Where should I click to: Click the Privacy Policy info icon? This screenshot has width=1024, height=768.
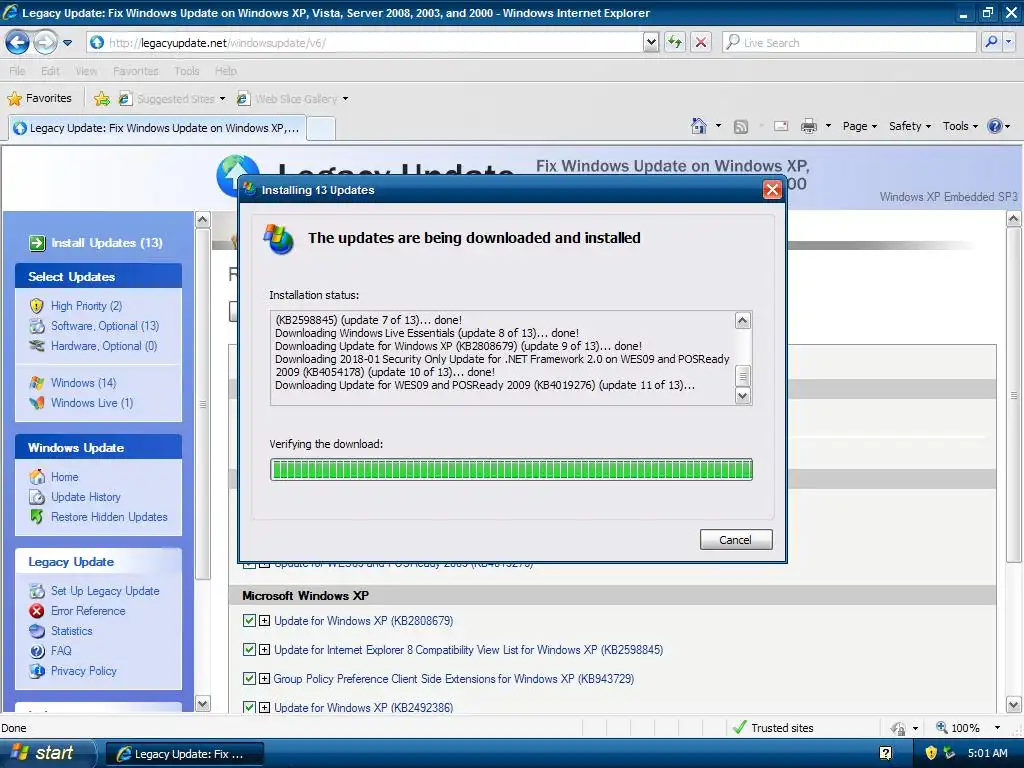(x=37, y=671)
